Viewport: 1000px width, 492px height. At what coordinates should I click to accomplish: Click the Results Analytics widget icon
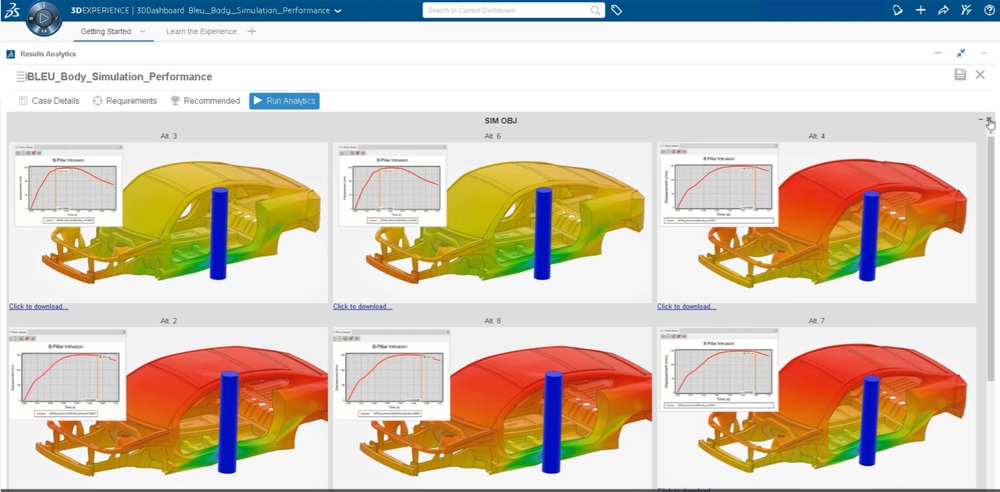pos(11,54)
